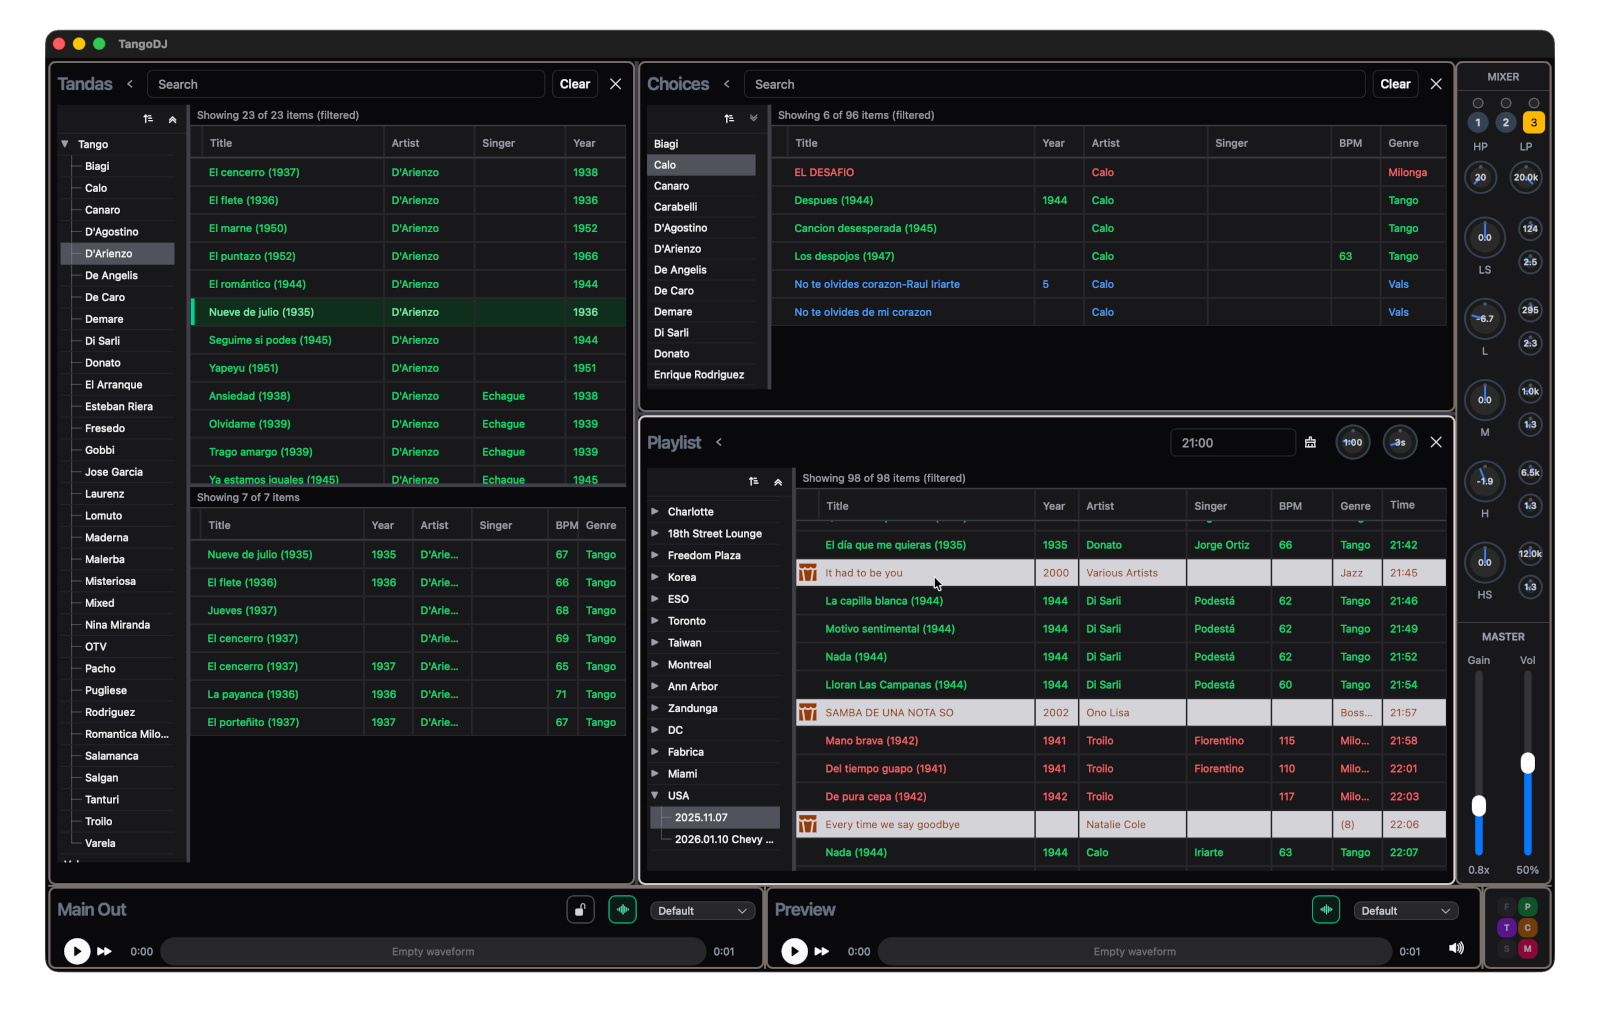Screen dimensions: 1600x1033
Task: Click the HS gain knob in mixer
Action: 1485,561
